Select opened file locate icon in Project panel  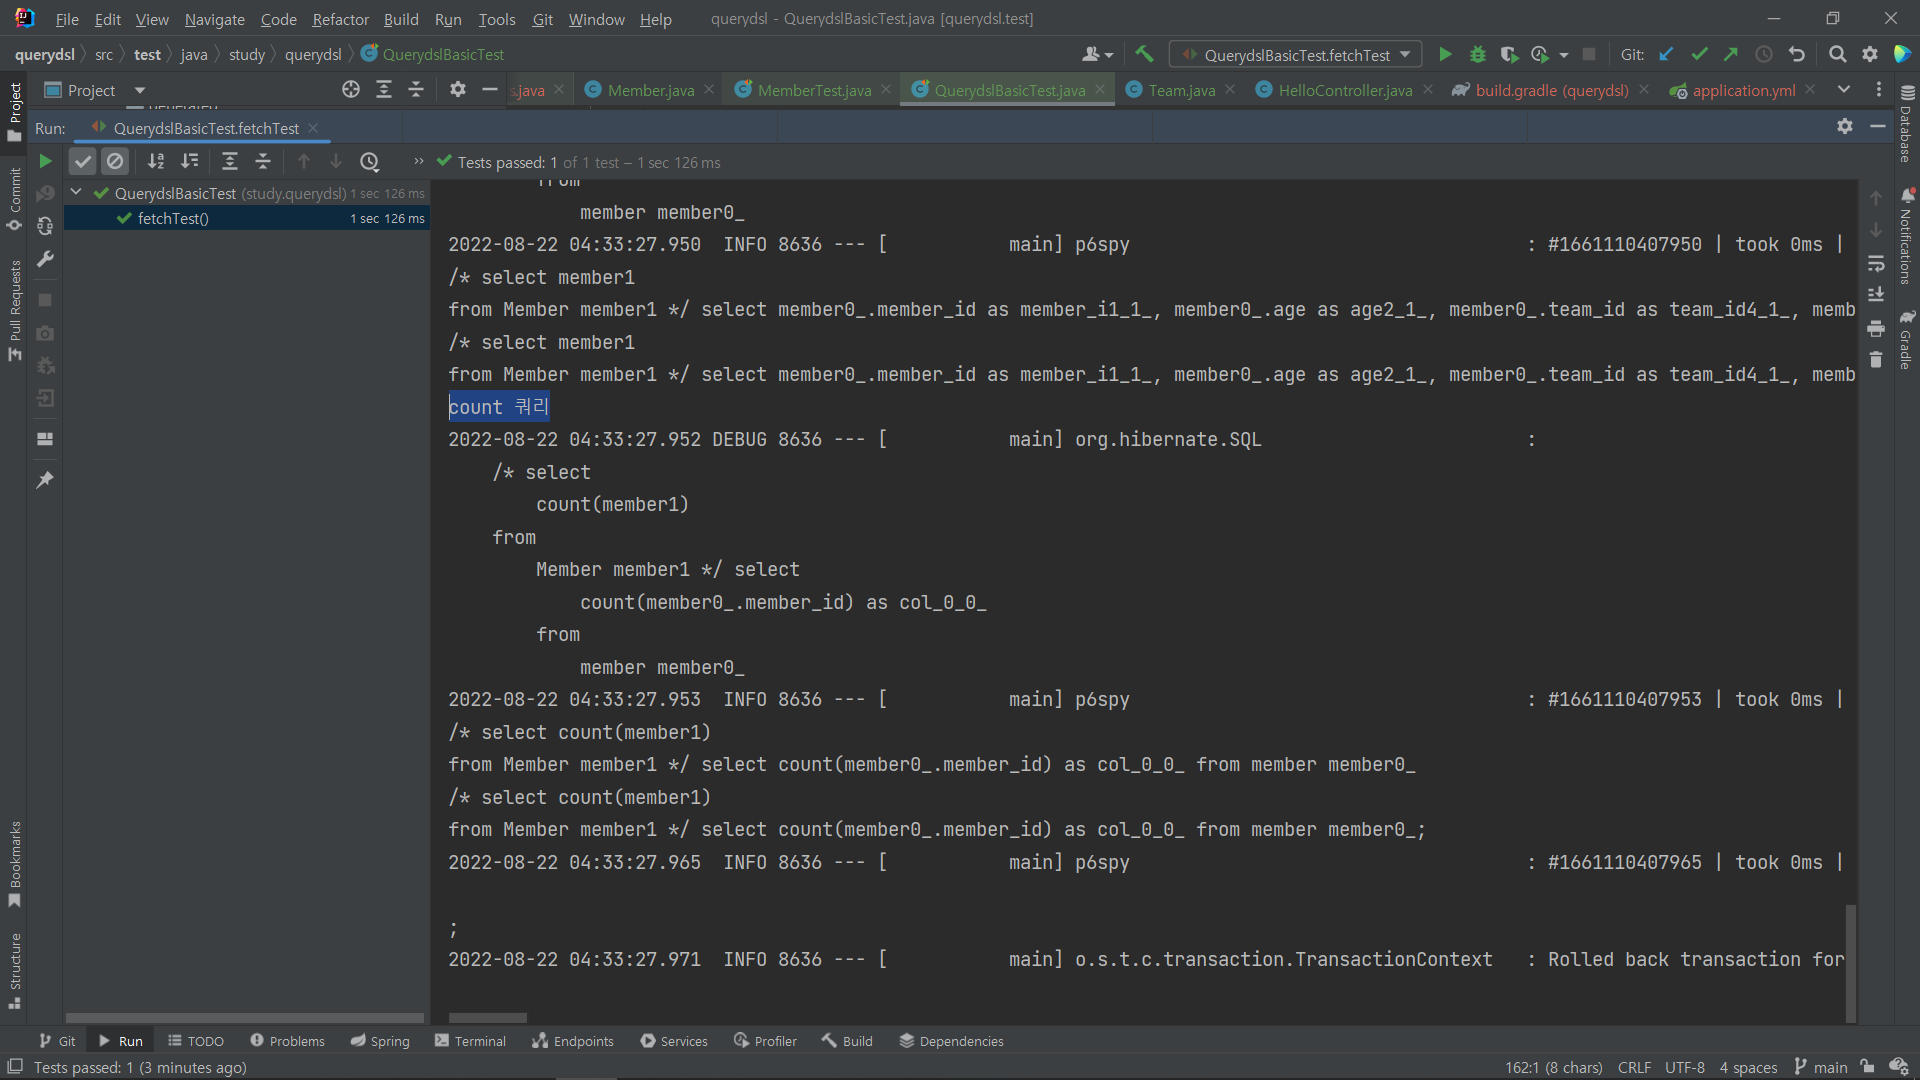[x=351, y=90]
